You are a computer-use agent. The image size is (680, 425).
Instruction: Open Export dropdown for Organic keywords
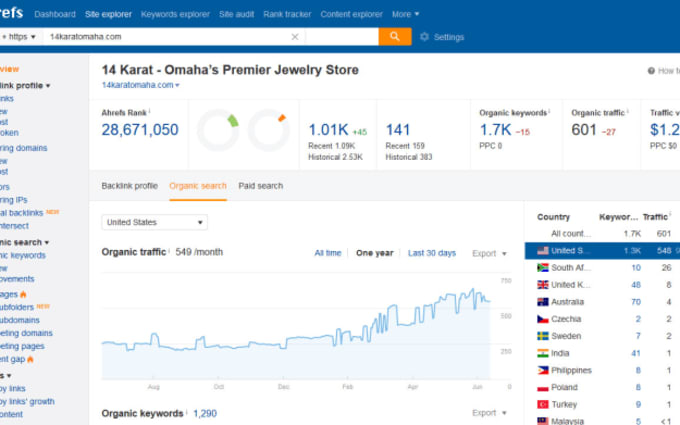tap(489, 413)
